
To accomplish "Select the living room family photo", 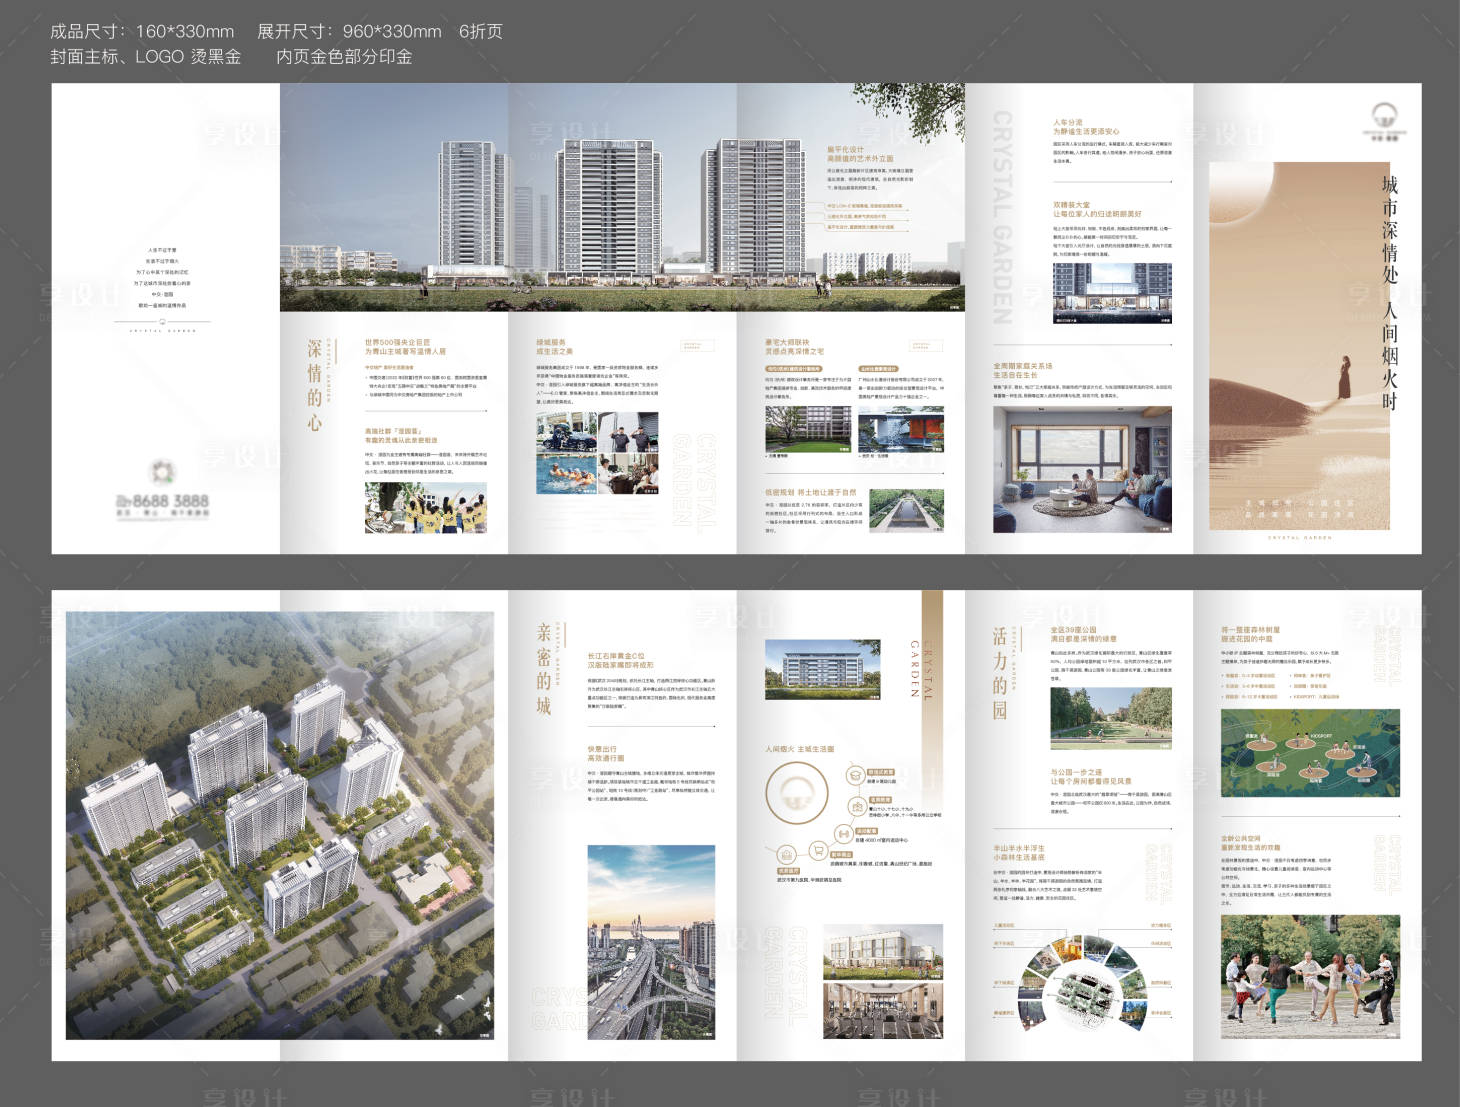I will (x=1082, y=470).
